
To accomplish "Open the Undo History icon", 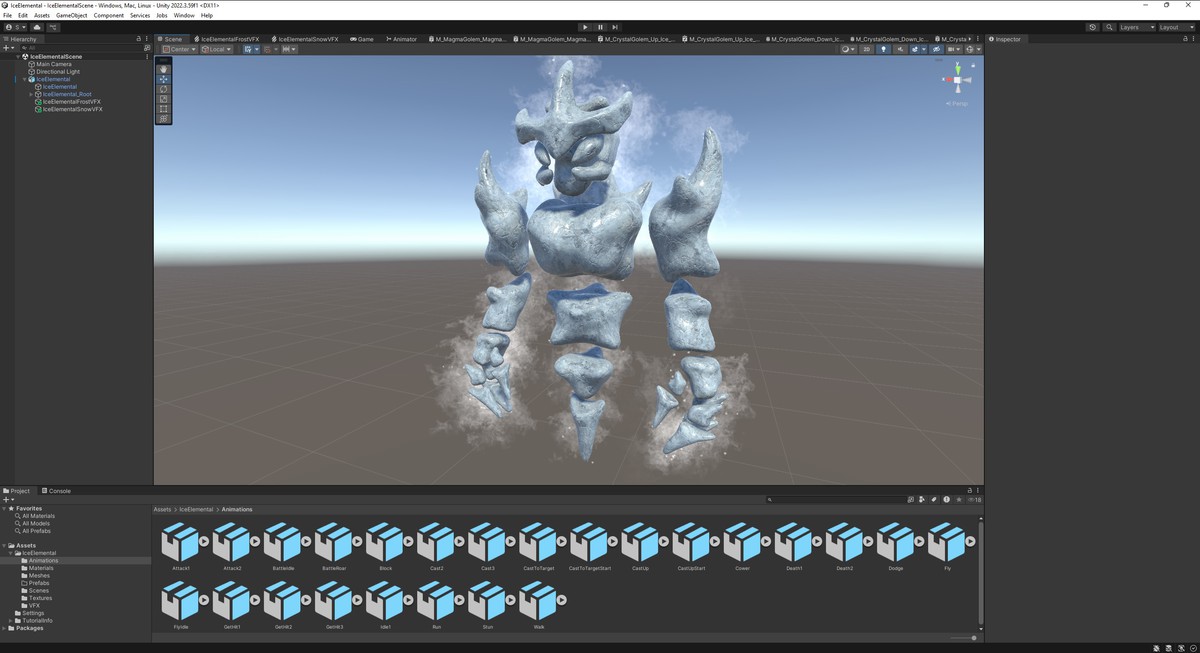I will 1092,27.
